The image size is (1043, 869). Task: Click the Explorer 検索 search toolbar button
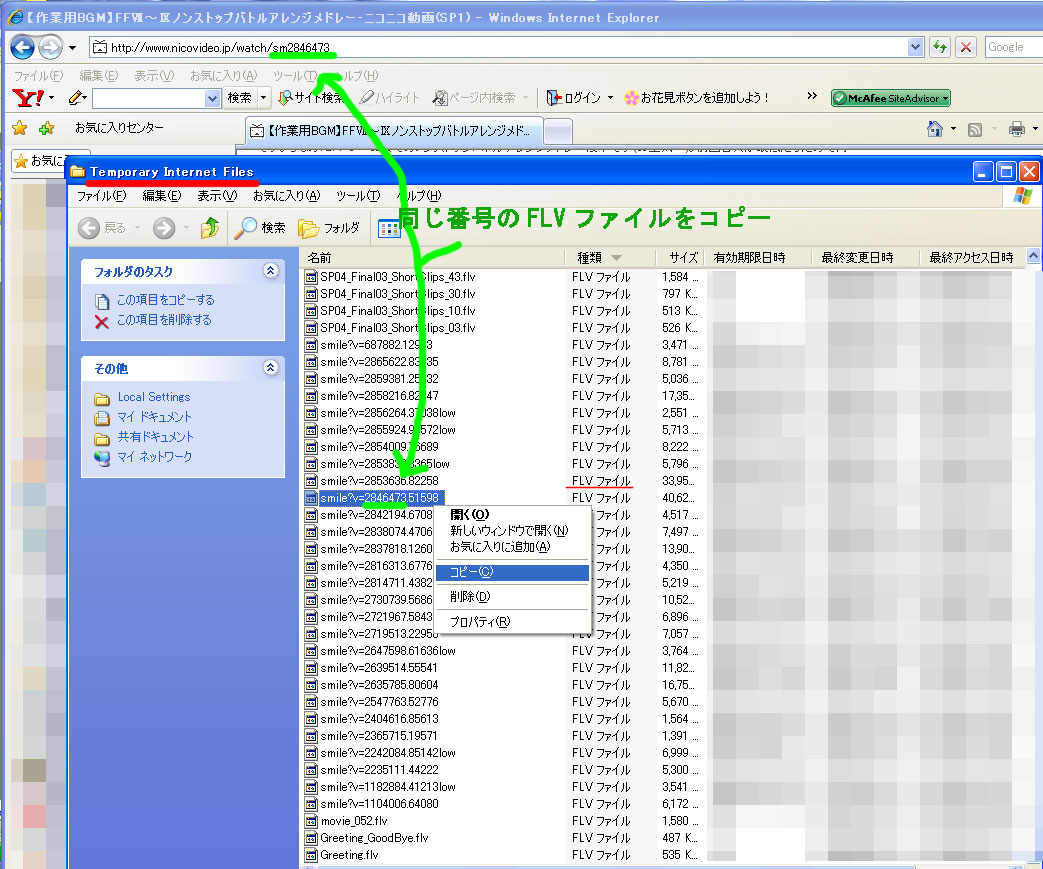(x=260, y=228)
